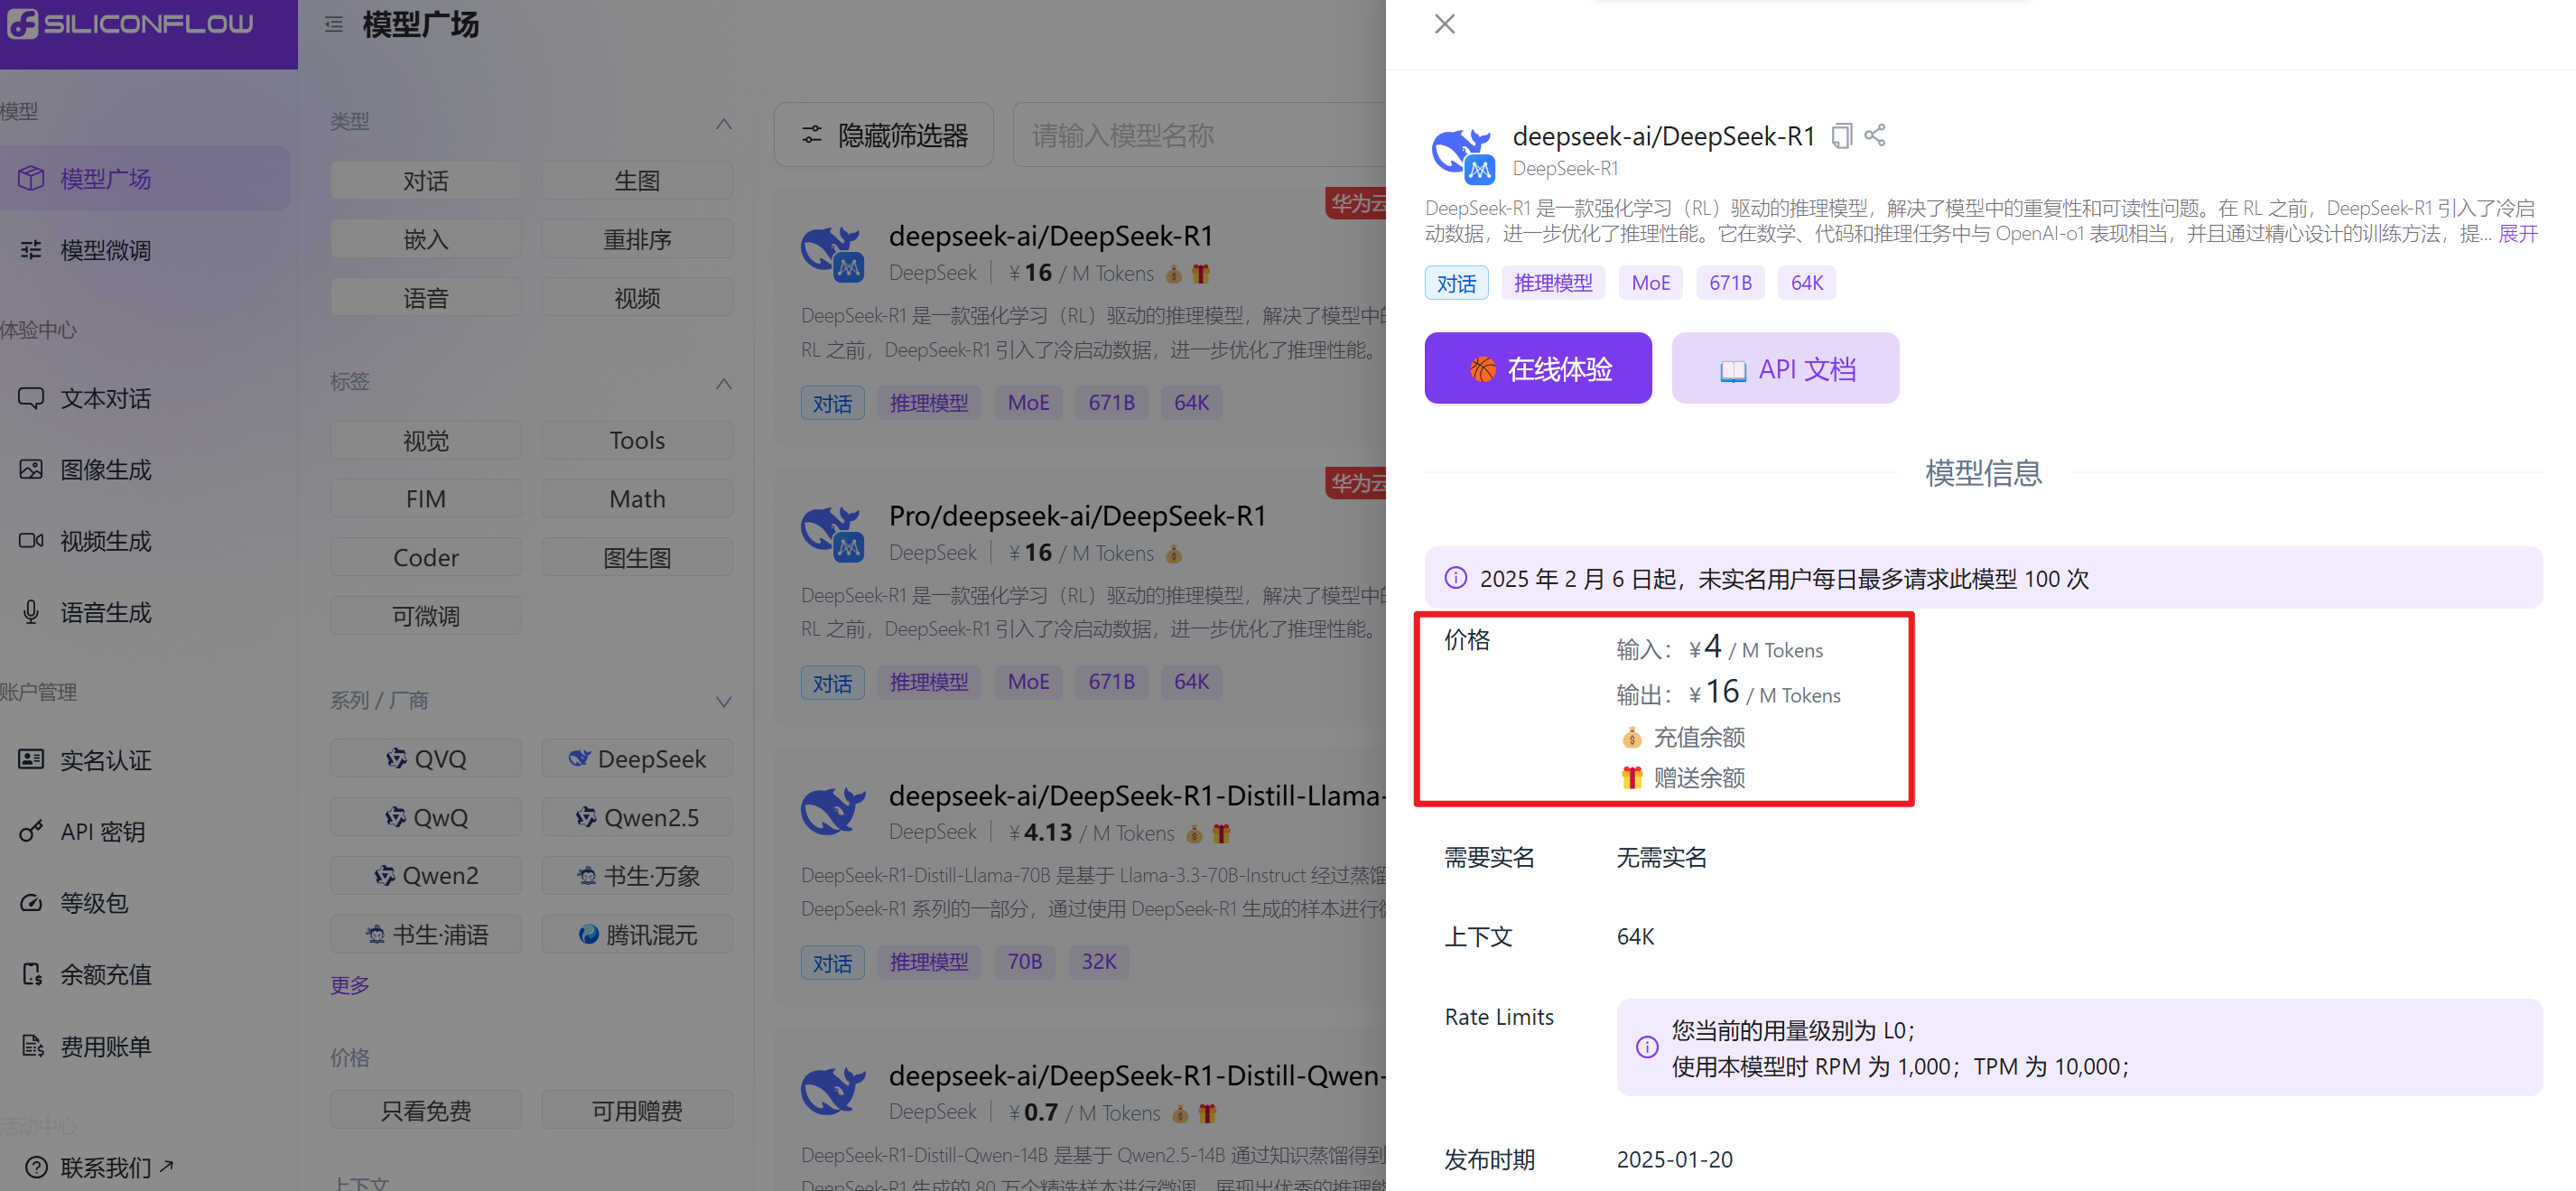Open Pro/deepseek-ai/DeepSeek-R1 model card
Viewport: 2576px width, 1191px height.
coord(1082,597)
